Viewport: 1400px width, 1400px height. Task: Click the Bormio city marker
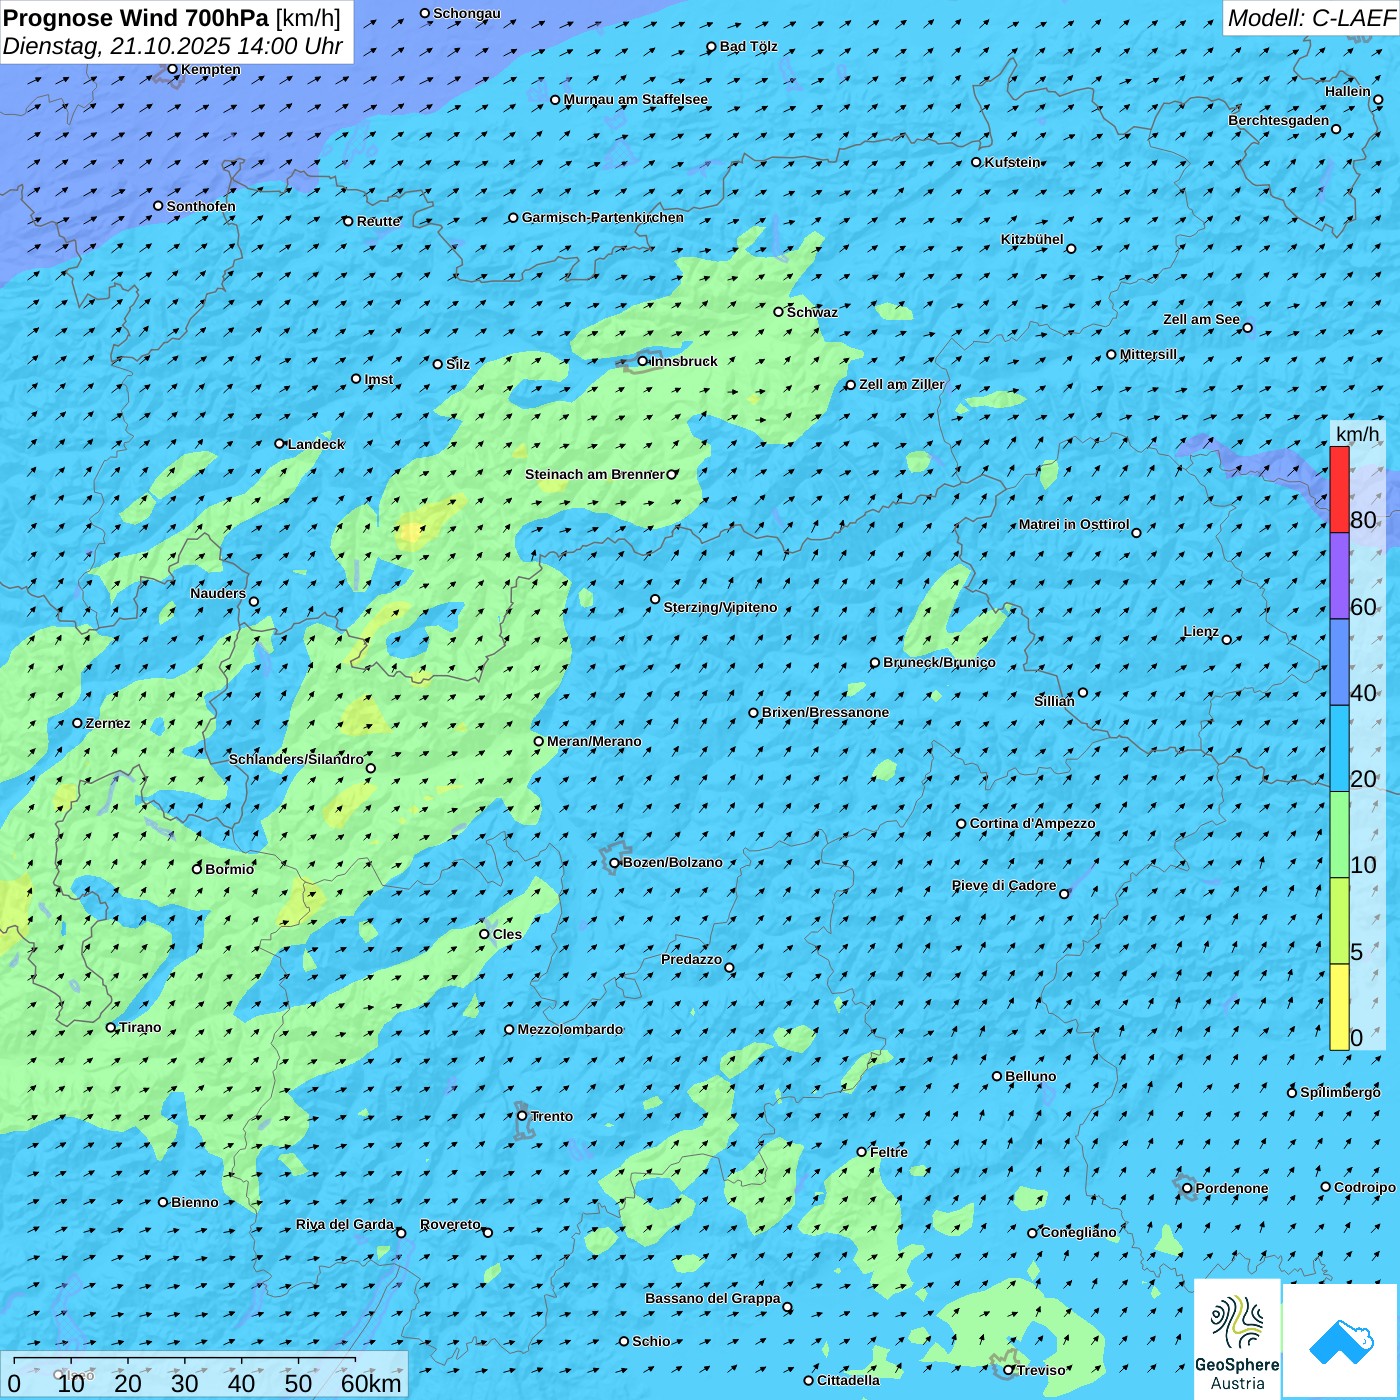[x=197, y=869]
